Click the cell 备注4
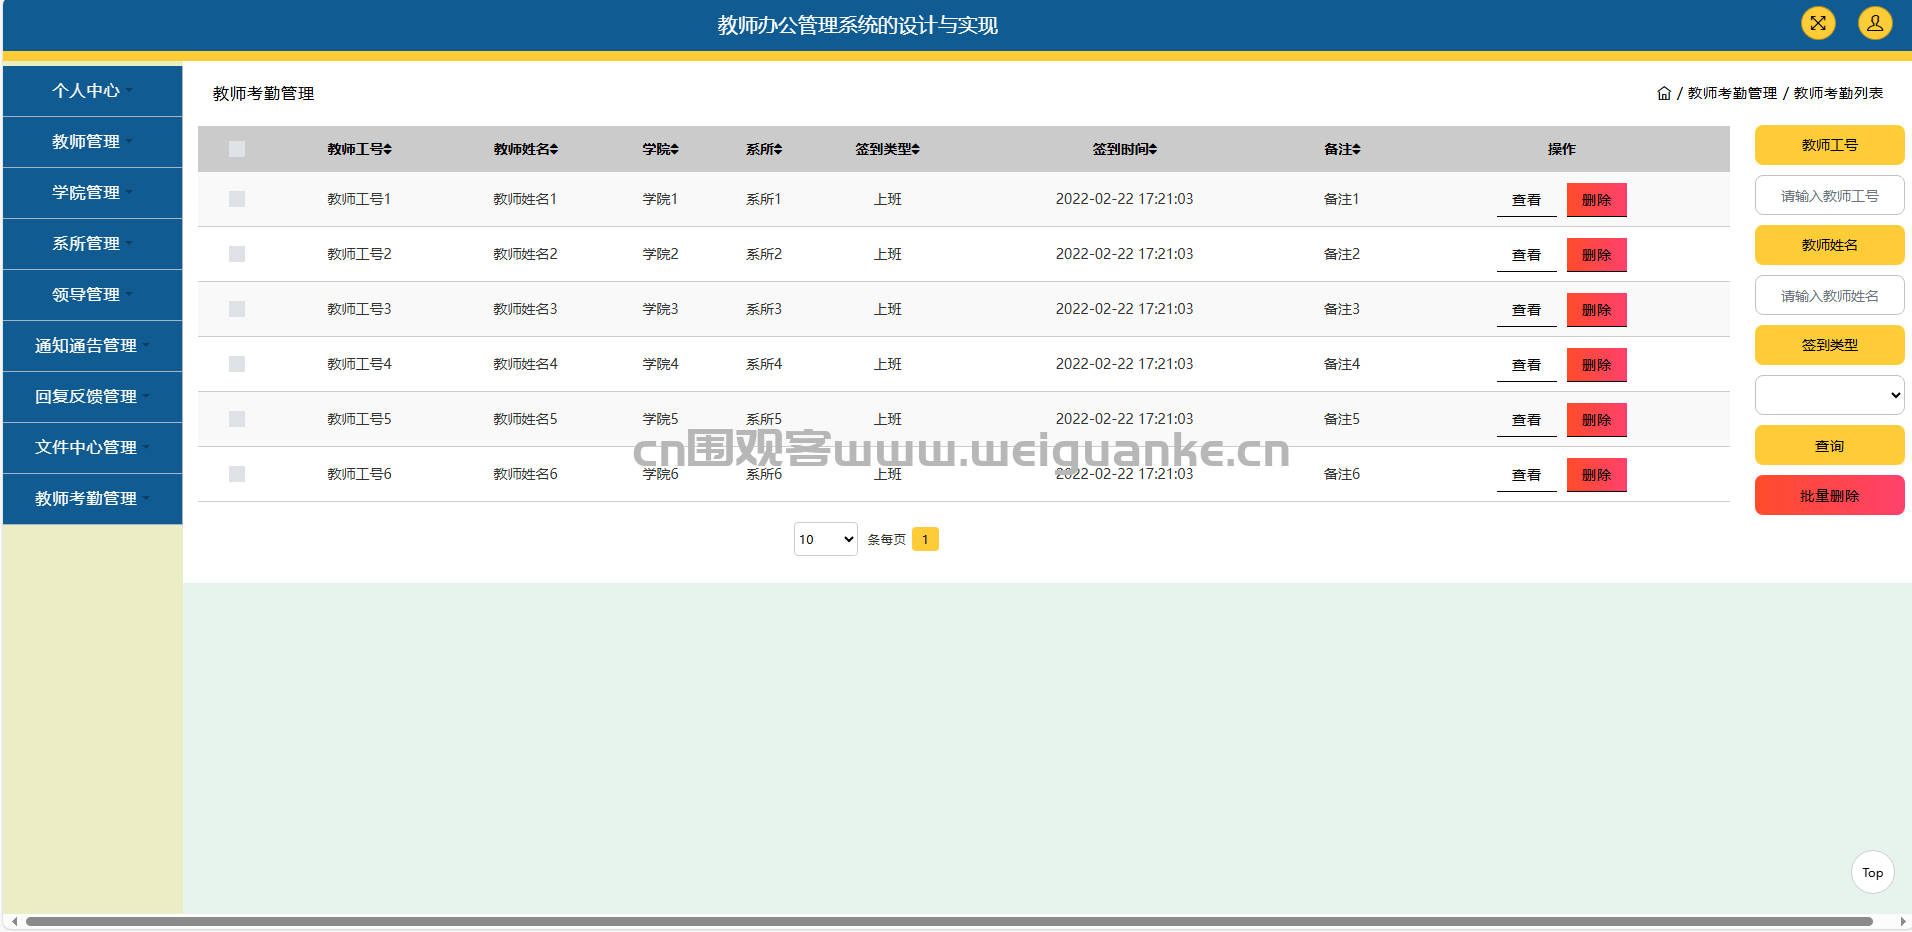The width and height of the screenshot is (1912, 932). 1341,364
